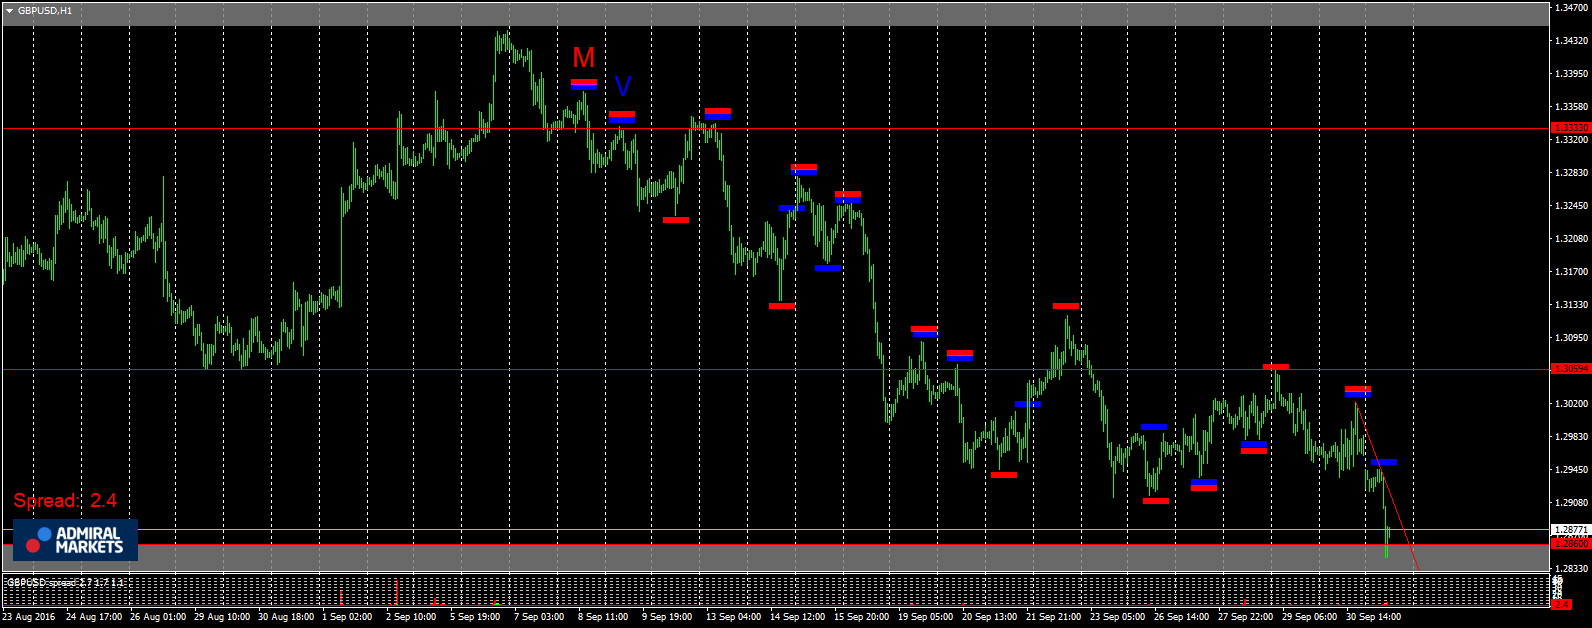
Task: Click the 1.28330 price axis label
Action: pyautogui.click(x=1572, y=569)
